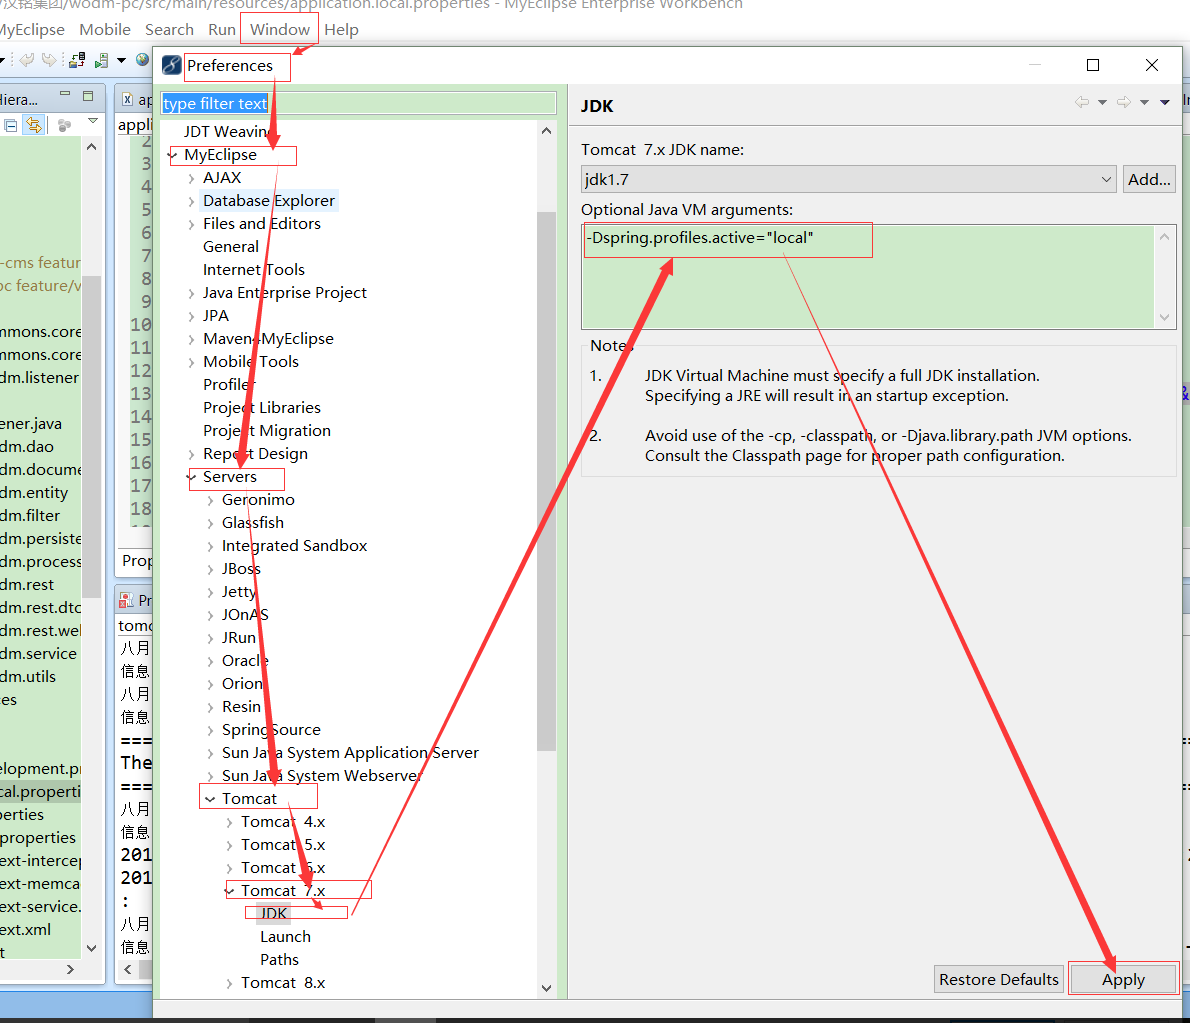Open the Search menu
Viewport: 1190px width, 1023px height.
click(169, 30)
